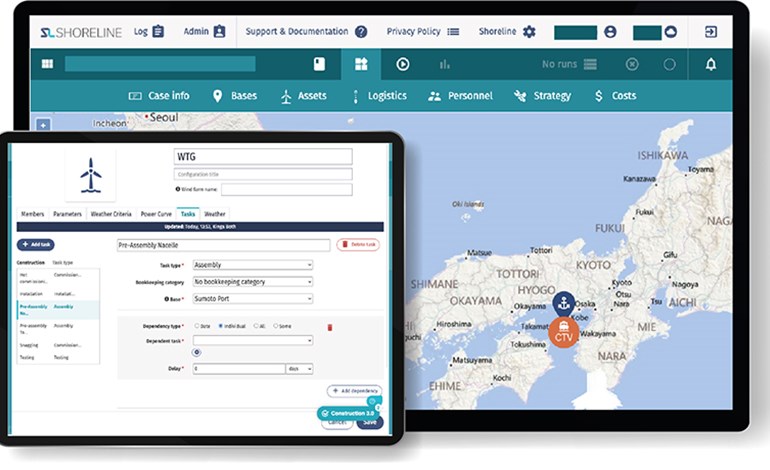
Task: Open the Task type Assembly dropdown
Action: click(252, 265)
